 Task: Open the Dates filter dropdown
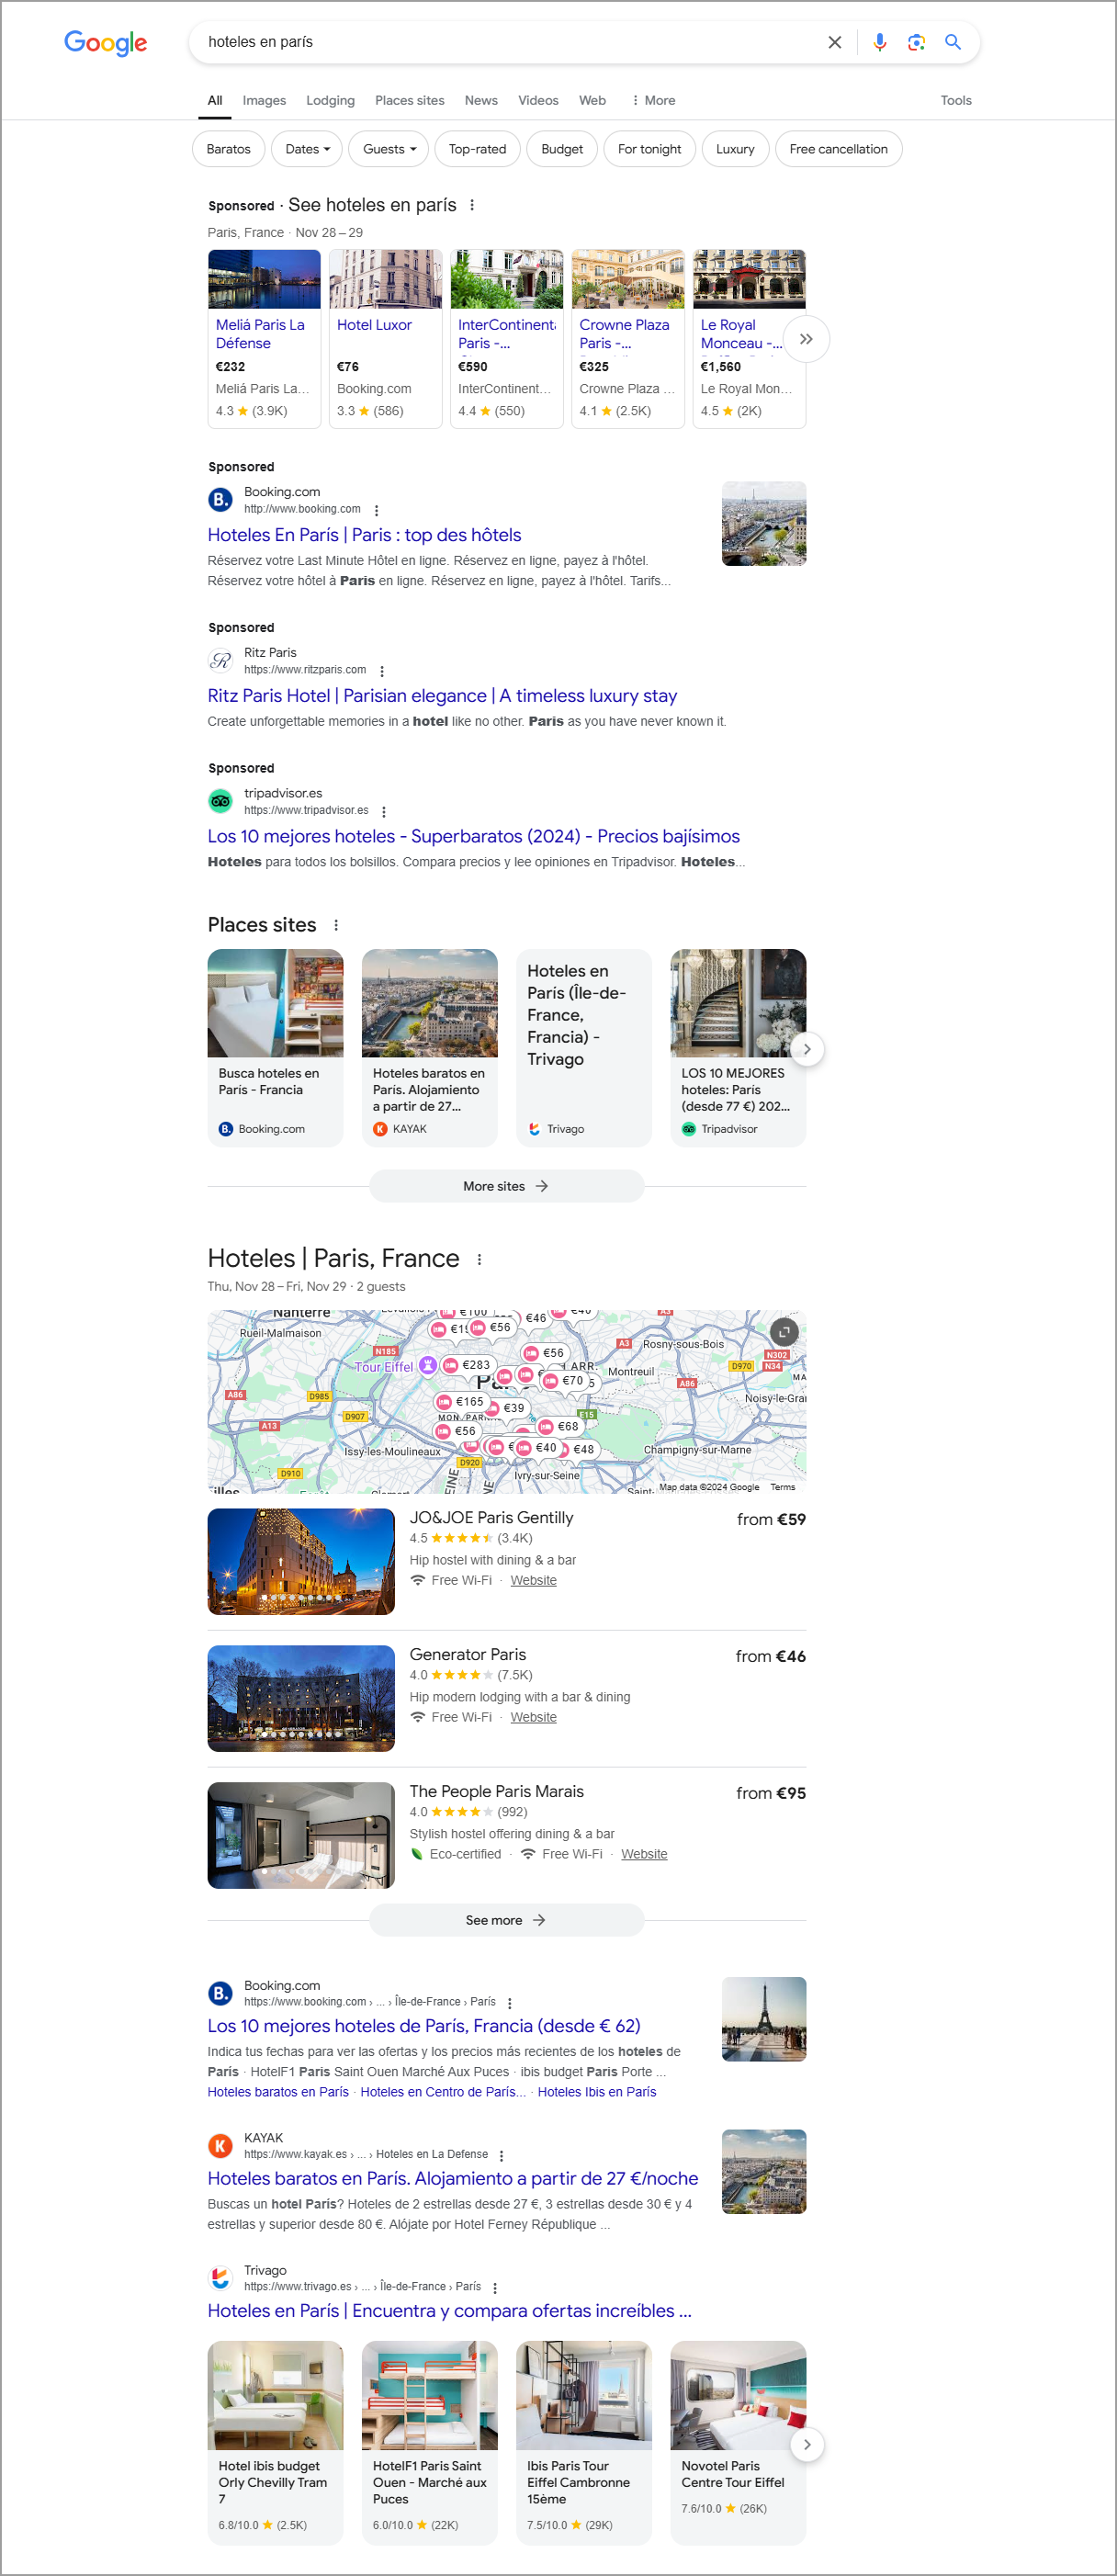(x=307, y=149)
